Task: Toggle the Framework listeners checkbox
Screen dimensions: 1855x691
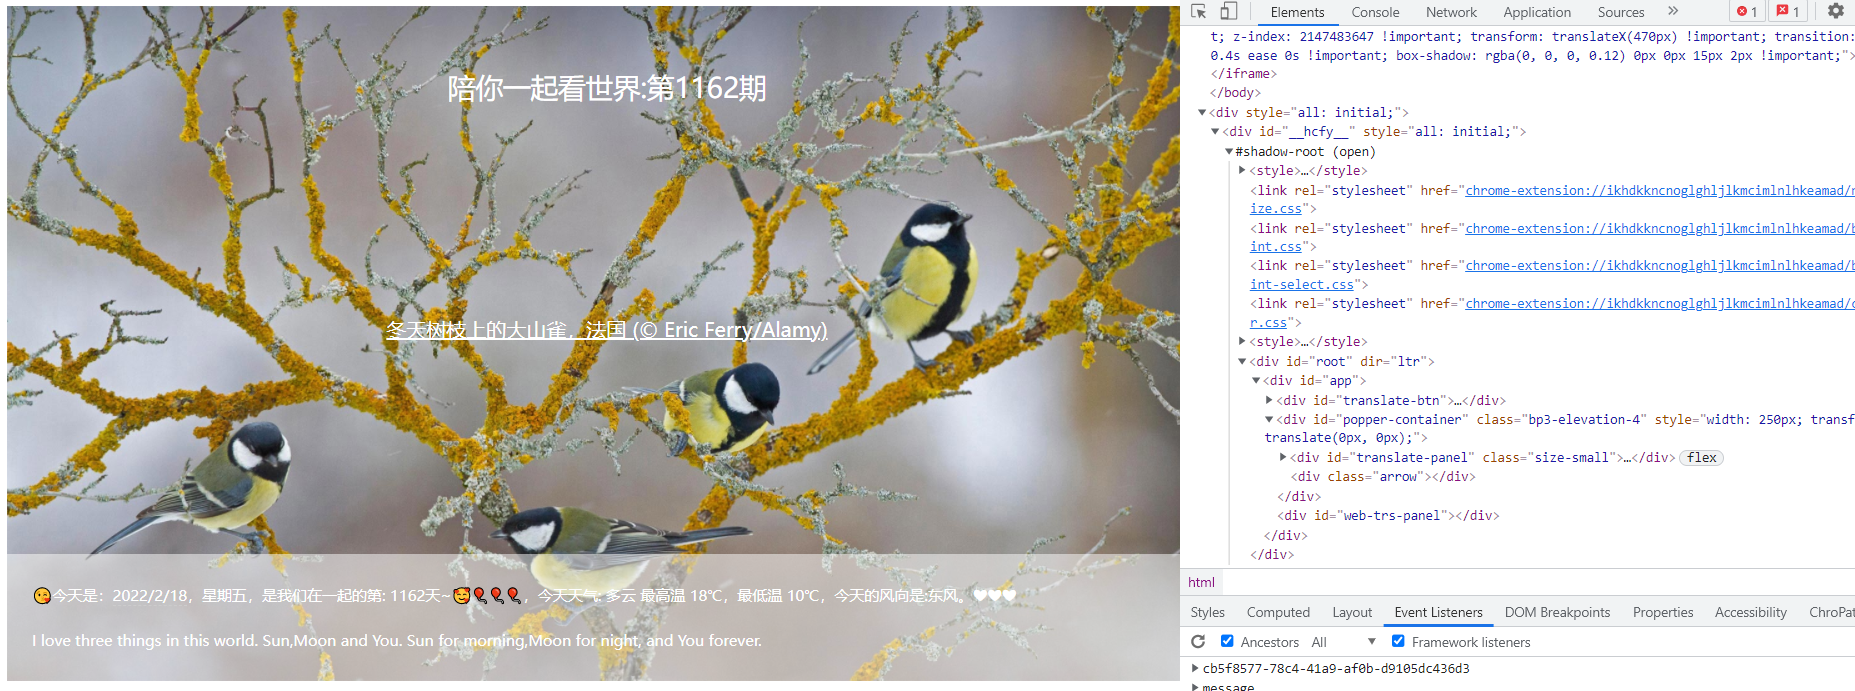Action: [1398, 642]
